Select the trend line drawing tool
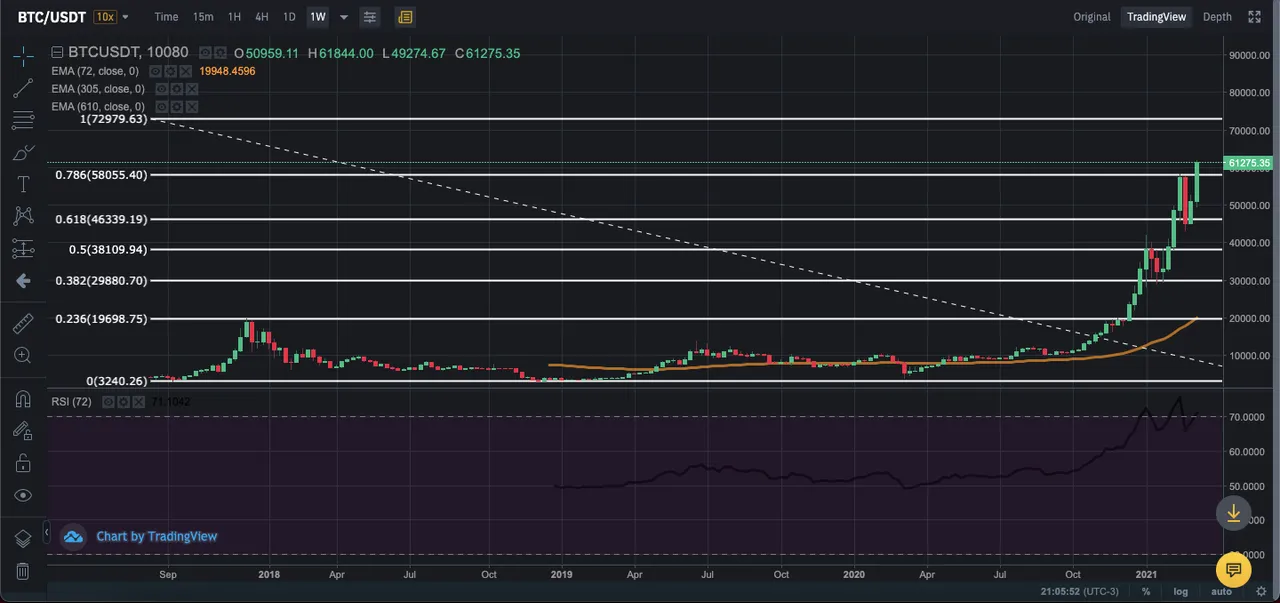Screen dimensions: 1280x603 [x=22, y=88]
